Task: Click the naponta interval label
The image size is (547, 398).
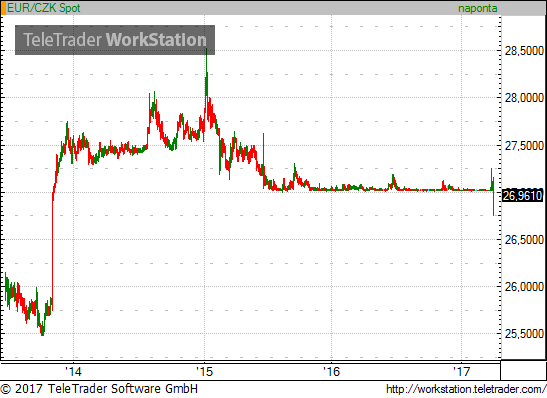Action: [x=478, y=8]
